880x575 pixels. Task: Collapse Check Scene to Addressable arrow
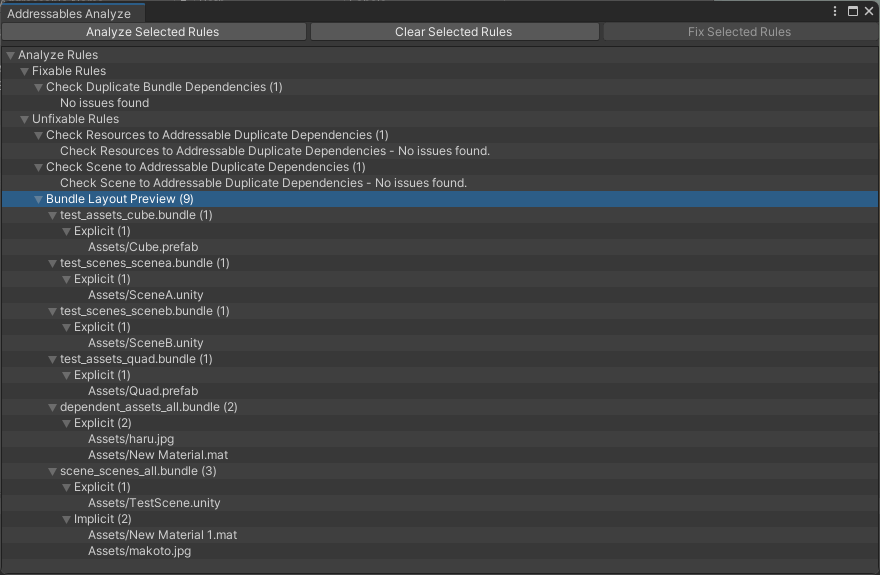pyautogui.click(x=38, y=168)
